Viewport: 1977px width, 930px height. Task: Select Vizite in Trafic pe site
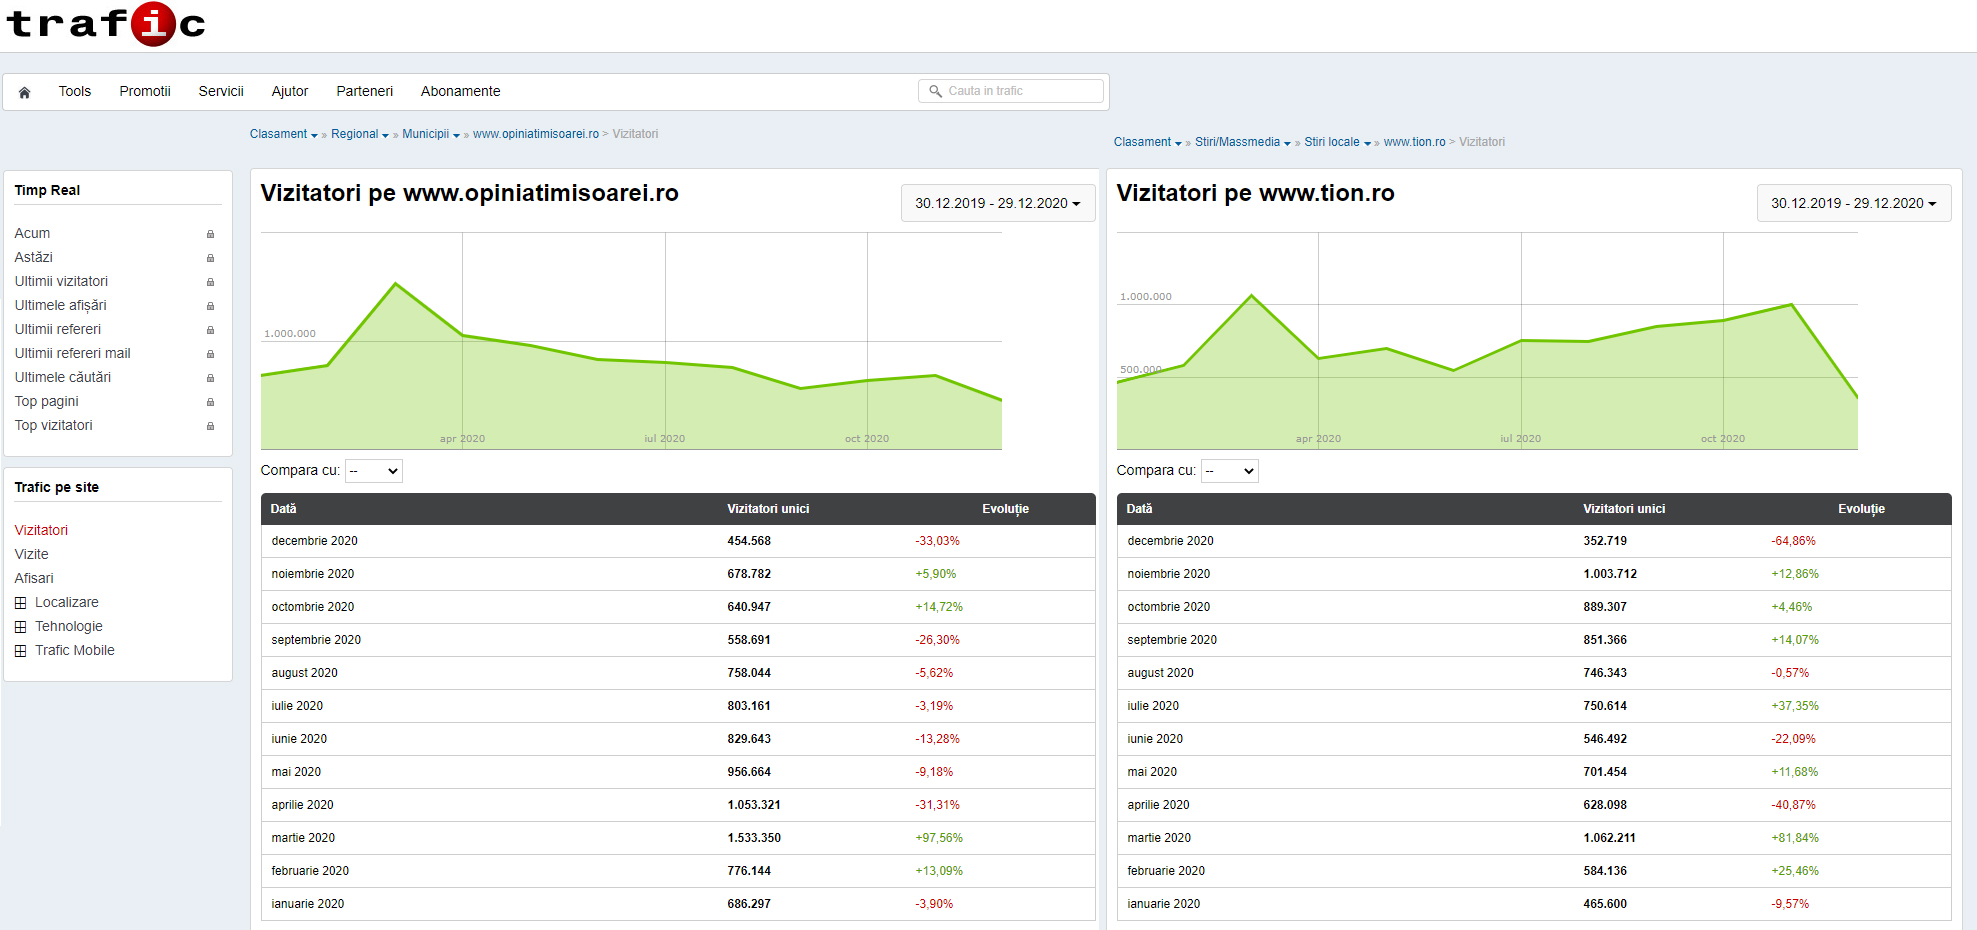(x=31, y=554)
